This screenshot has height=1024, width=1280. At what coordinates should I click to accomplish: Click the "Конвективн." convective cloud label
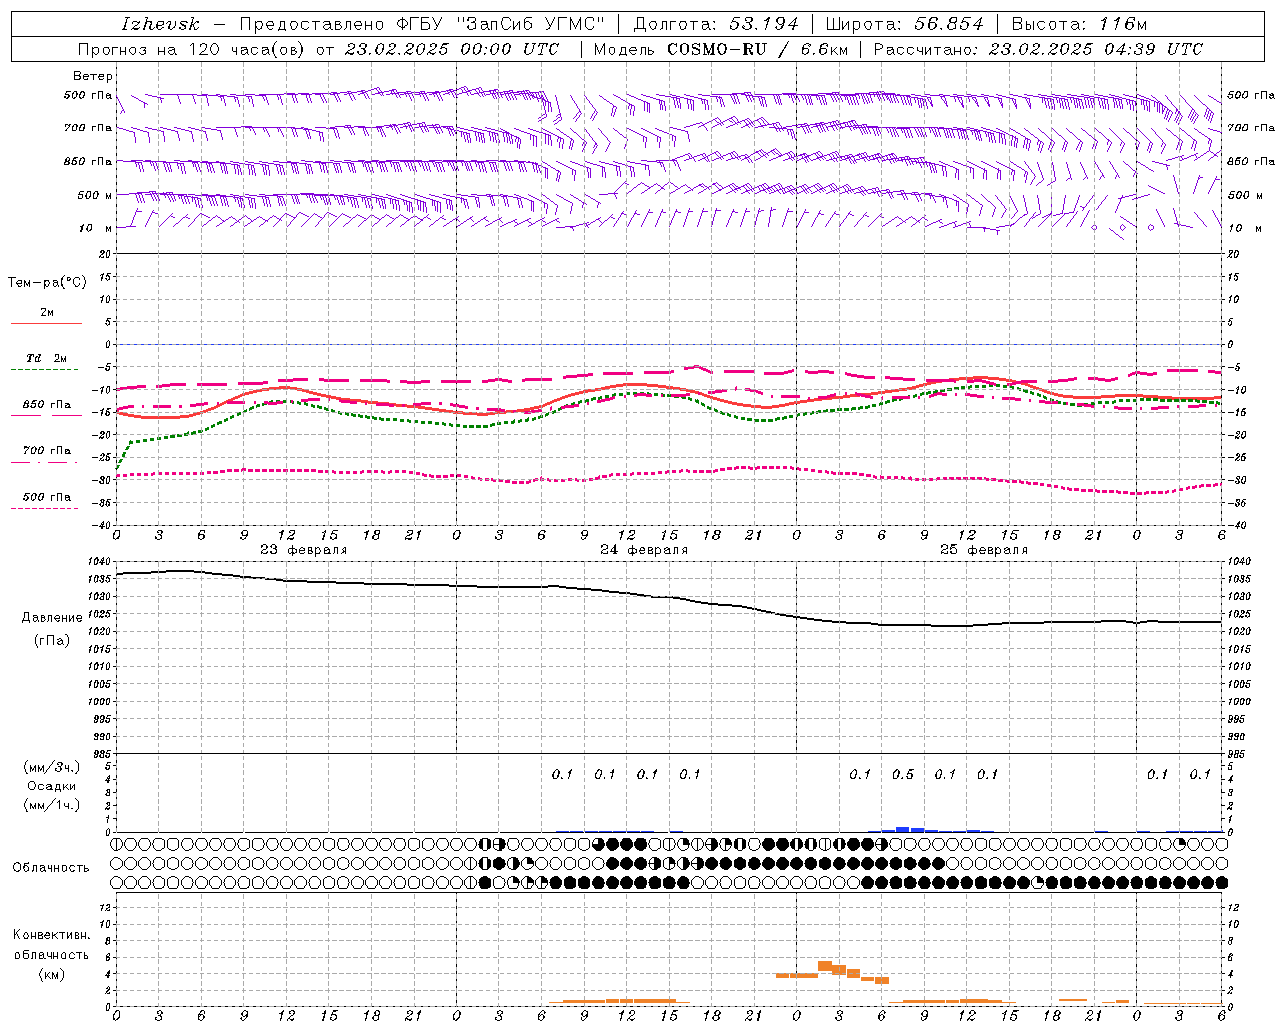51,935
